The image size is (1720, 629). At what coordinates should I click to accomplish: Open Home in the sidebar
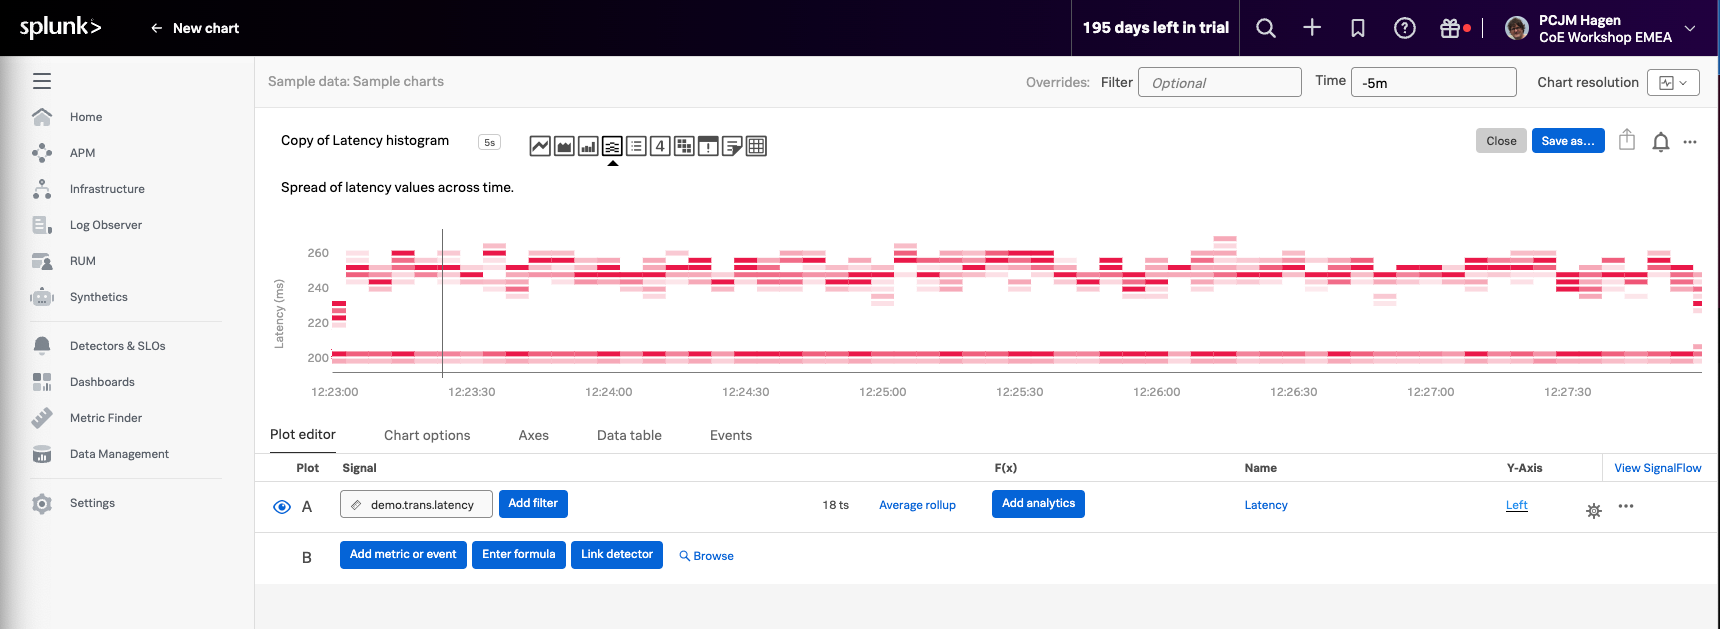pyautogui.click(x=86, y=117)
